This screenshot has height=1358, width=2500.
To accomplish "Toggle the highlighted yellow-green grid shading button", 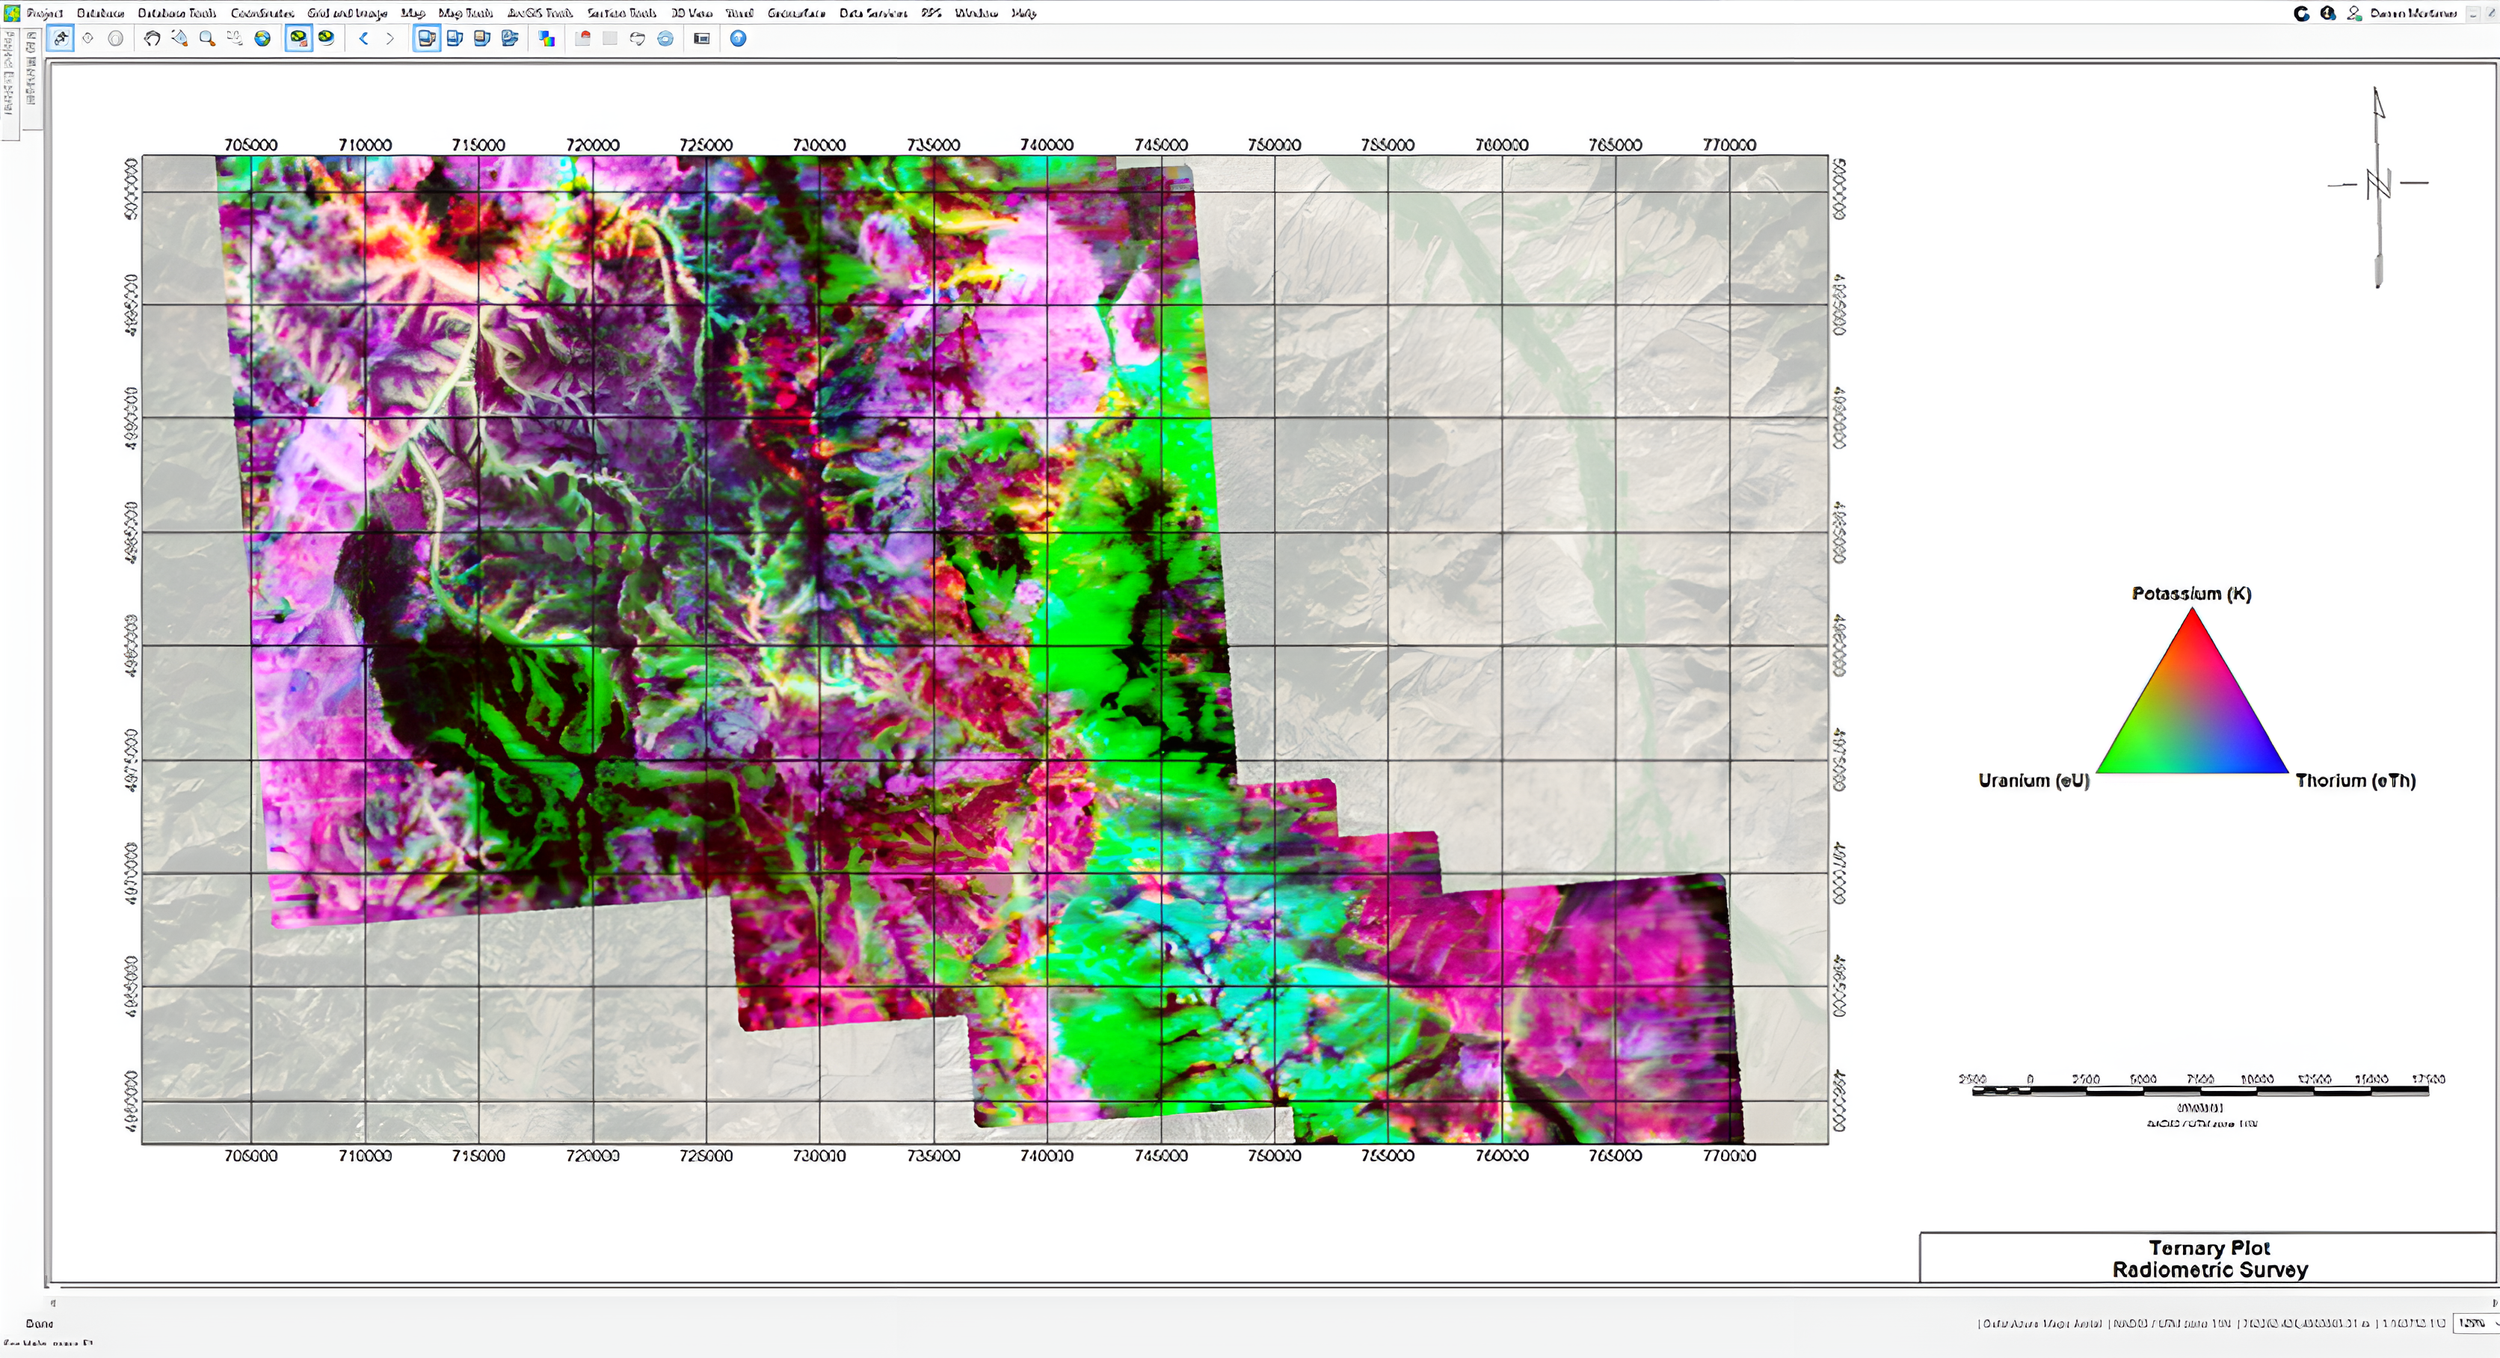I will 298,39.
